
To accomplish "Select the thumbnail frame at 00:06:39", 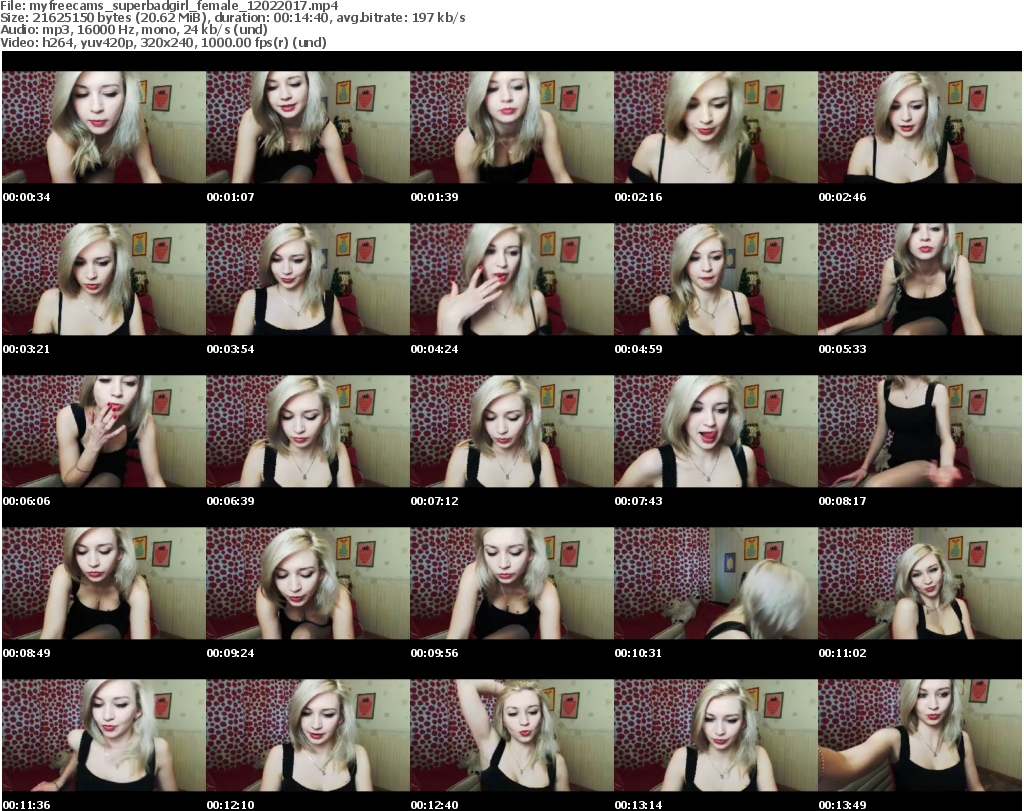I will [x=308, y=431].
